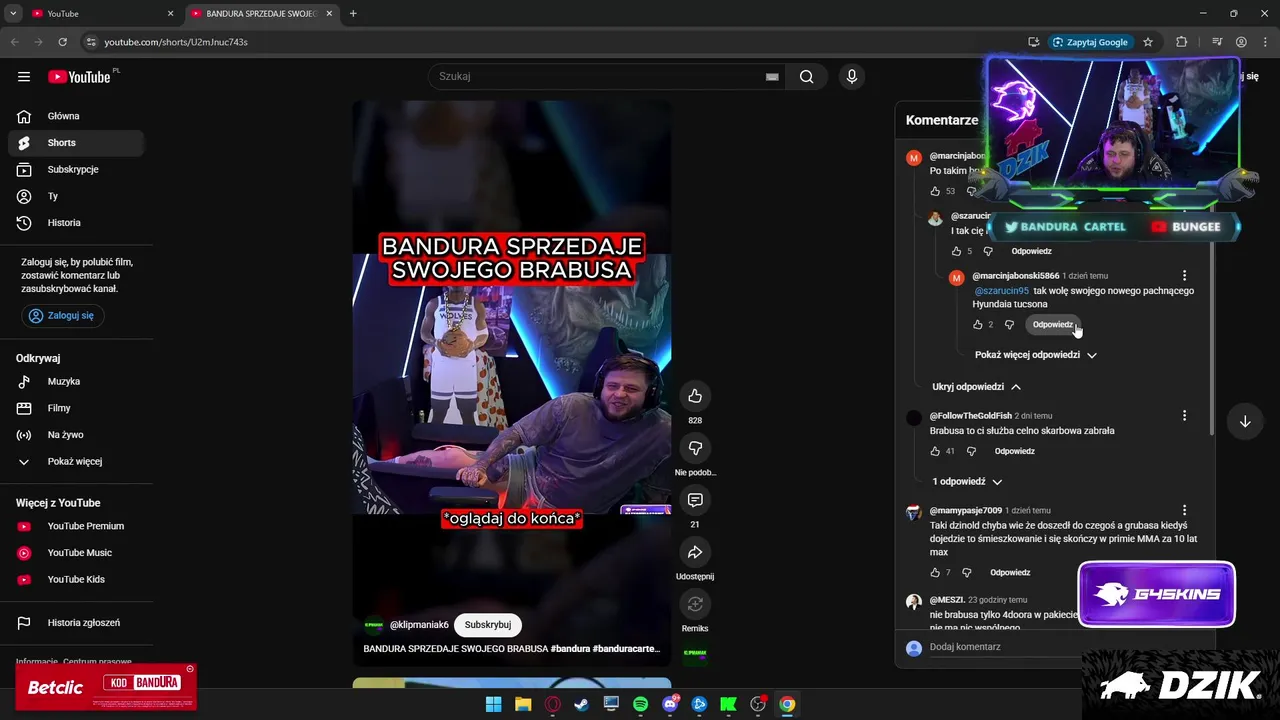Open a new Chrome tab with plus
This screenshot has width=1280, height=720.
point(353,14)
